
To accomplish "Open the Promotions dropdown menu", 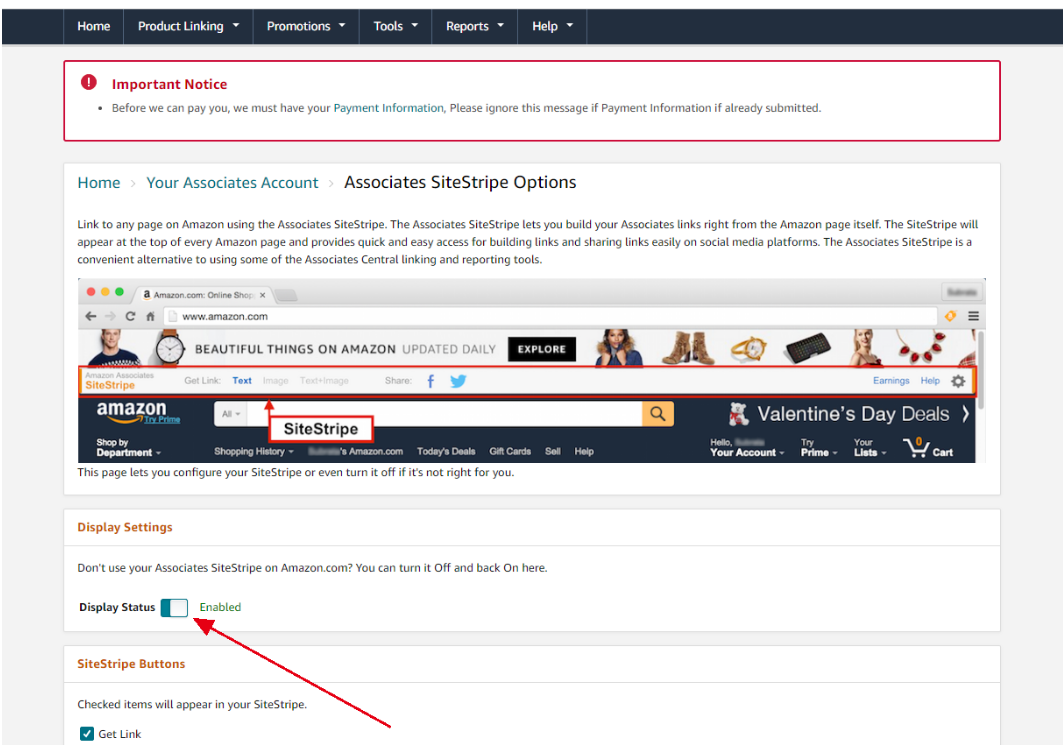I will pos(305,26).
